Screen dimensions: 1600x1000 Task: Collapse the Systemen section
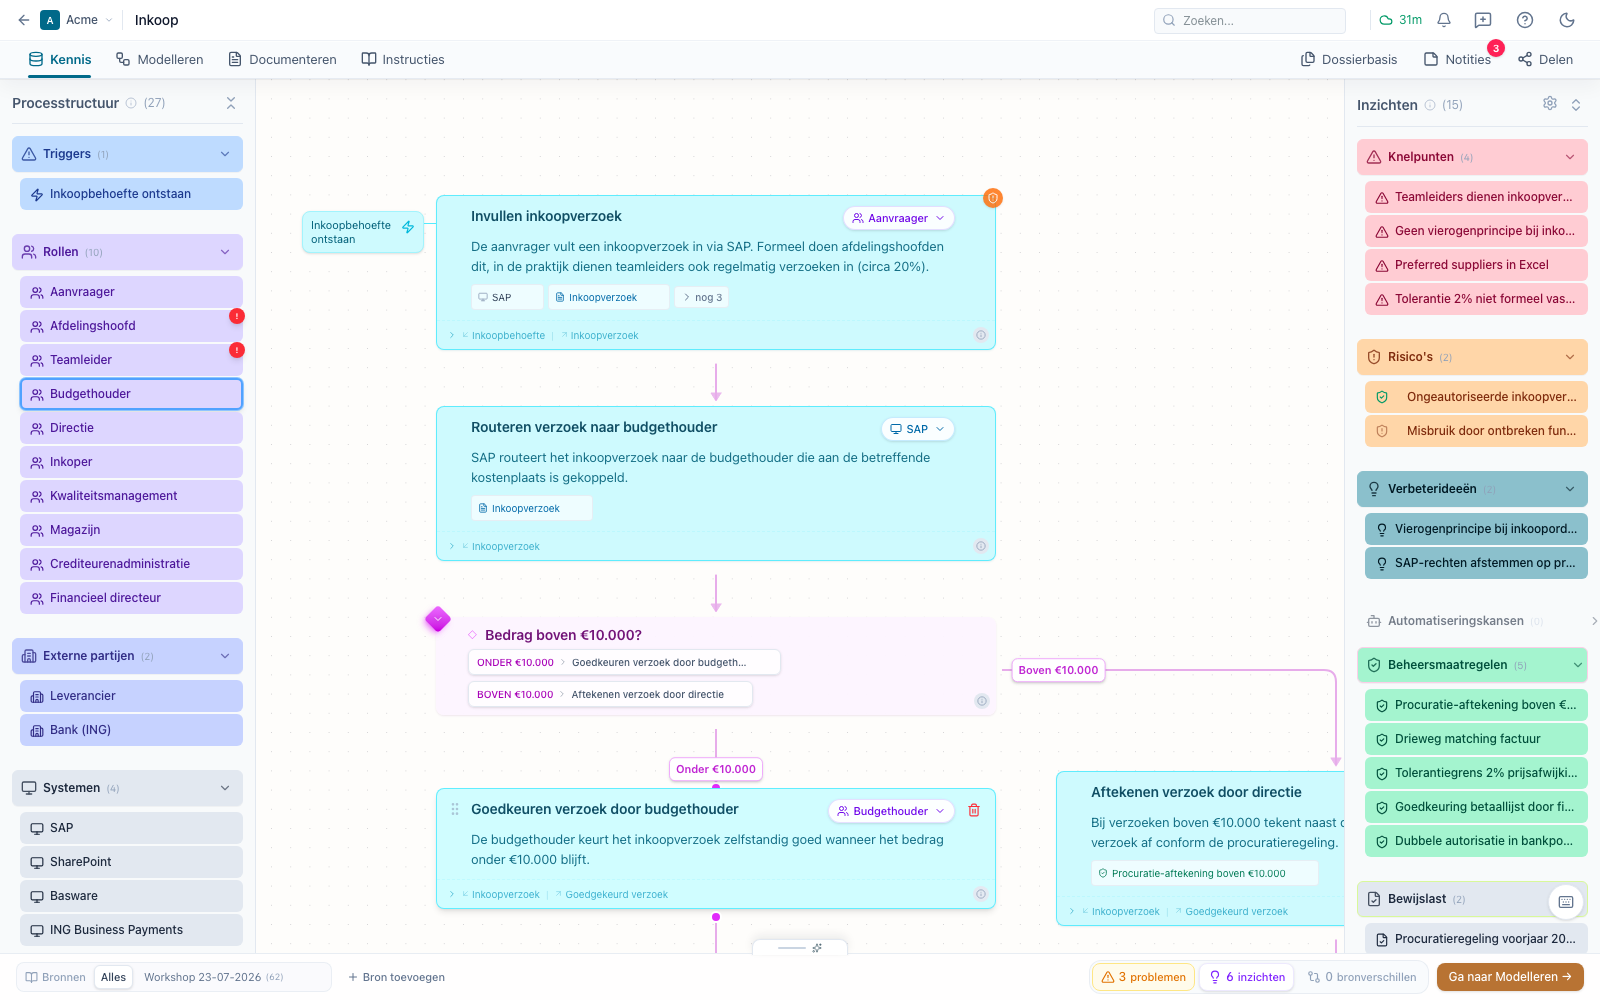point(225,788)
